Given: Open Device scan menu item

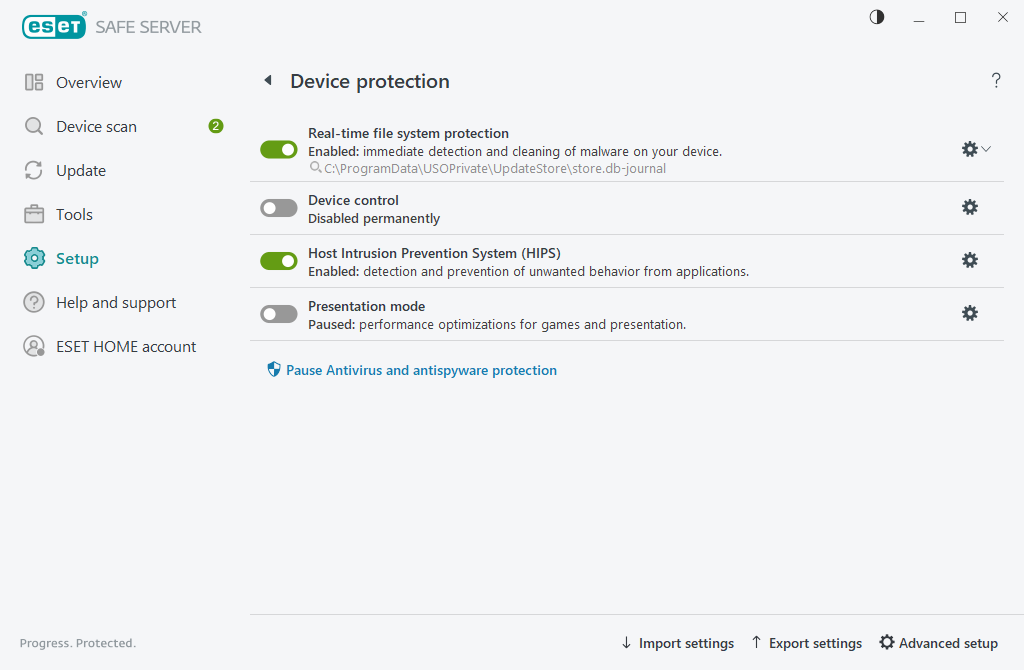Looking at the screenshot, I should 97,126.
